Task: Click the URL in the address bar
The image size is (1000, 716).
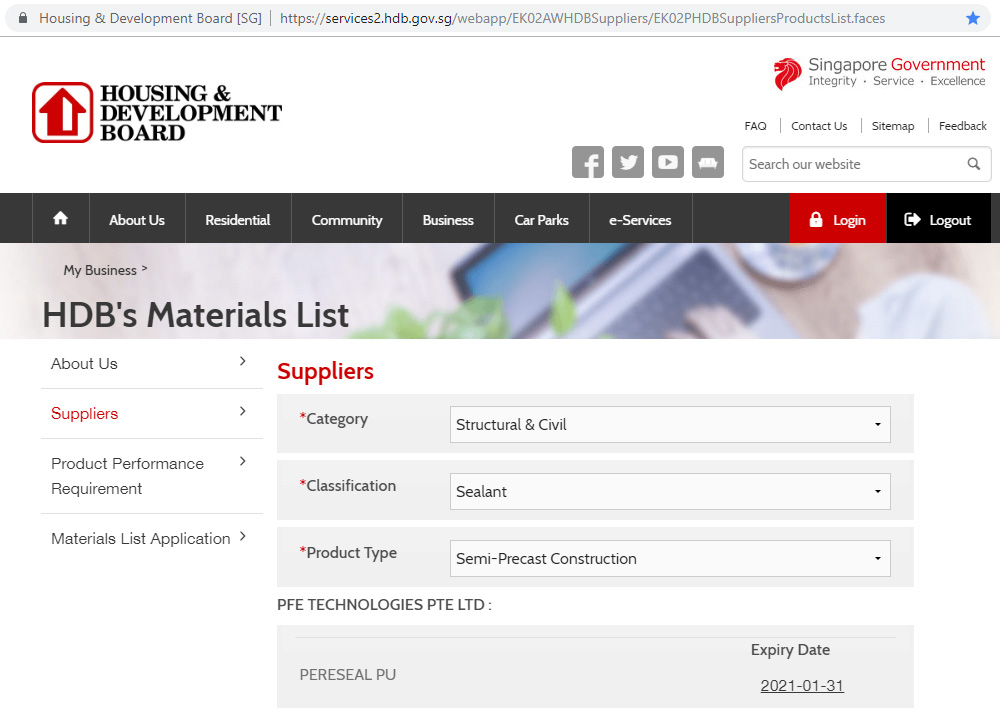Action: click(582, 18)
